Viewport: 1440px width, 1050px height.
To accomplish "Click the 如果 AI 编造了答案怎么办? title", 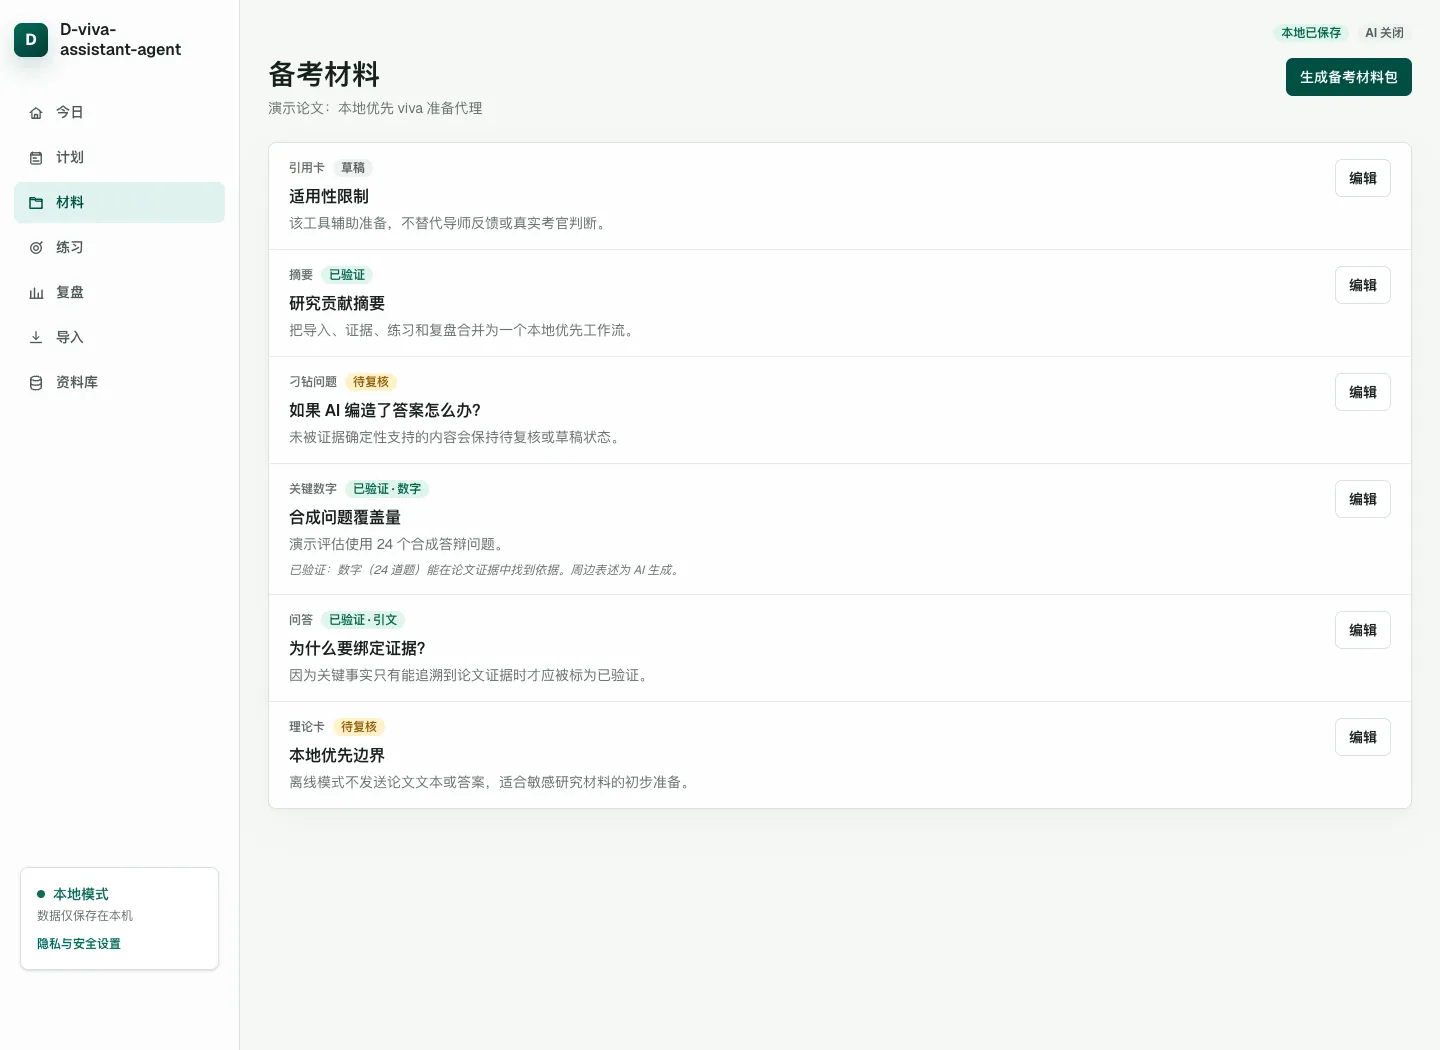I will [x=385, y=410].
